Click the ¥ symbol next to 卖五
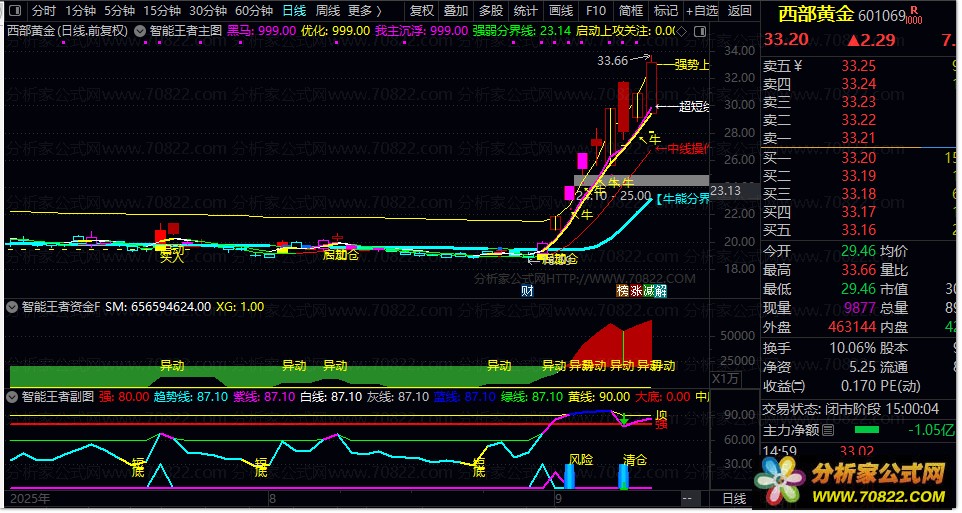962x513 pixels. 797,66
